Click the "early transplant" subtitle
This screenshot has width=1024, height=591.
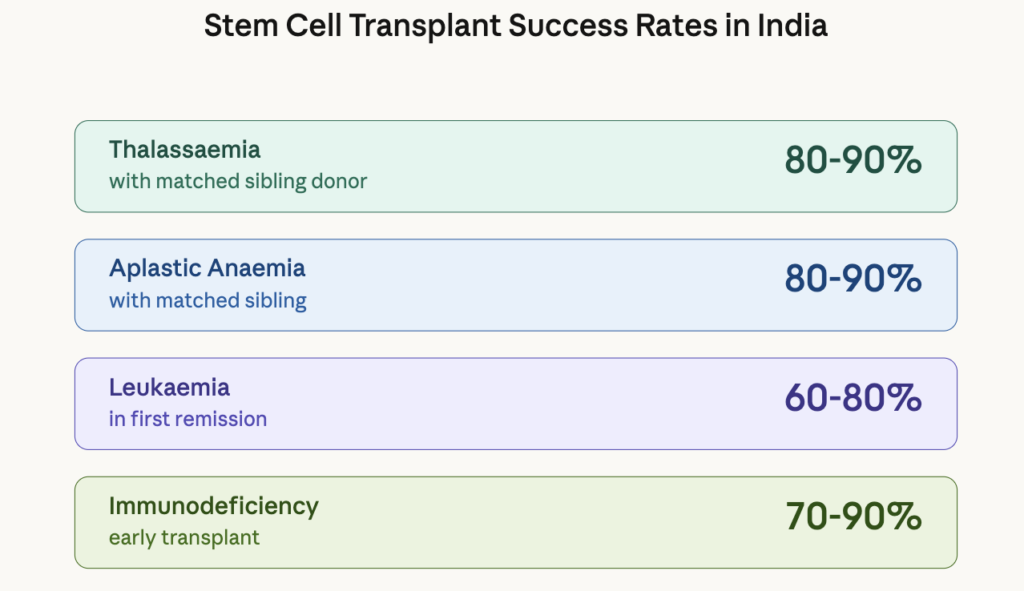click(x=184, y=538)
